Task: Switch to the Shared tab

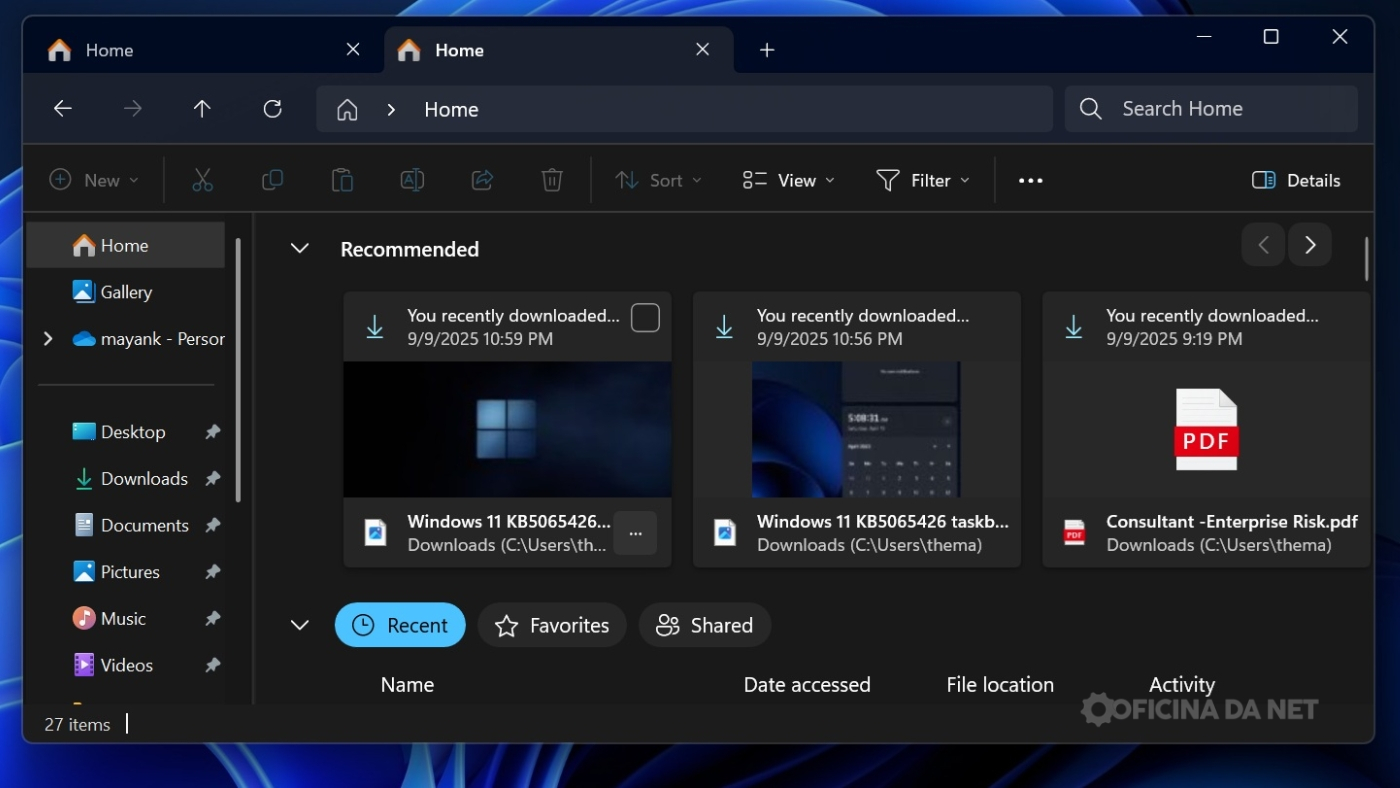Action: [x=705, y=625]
